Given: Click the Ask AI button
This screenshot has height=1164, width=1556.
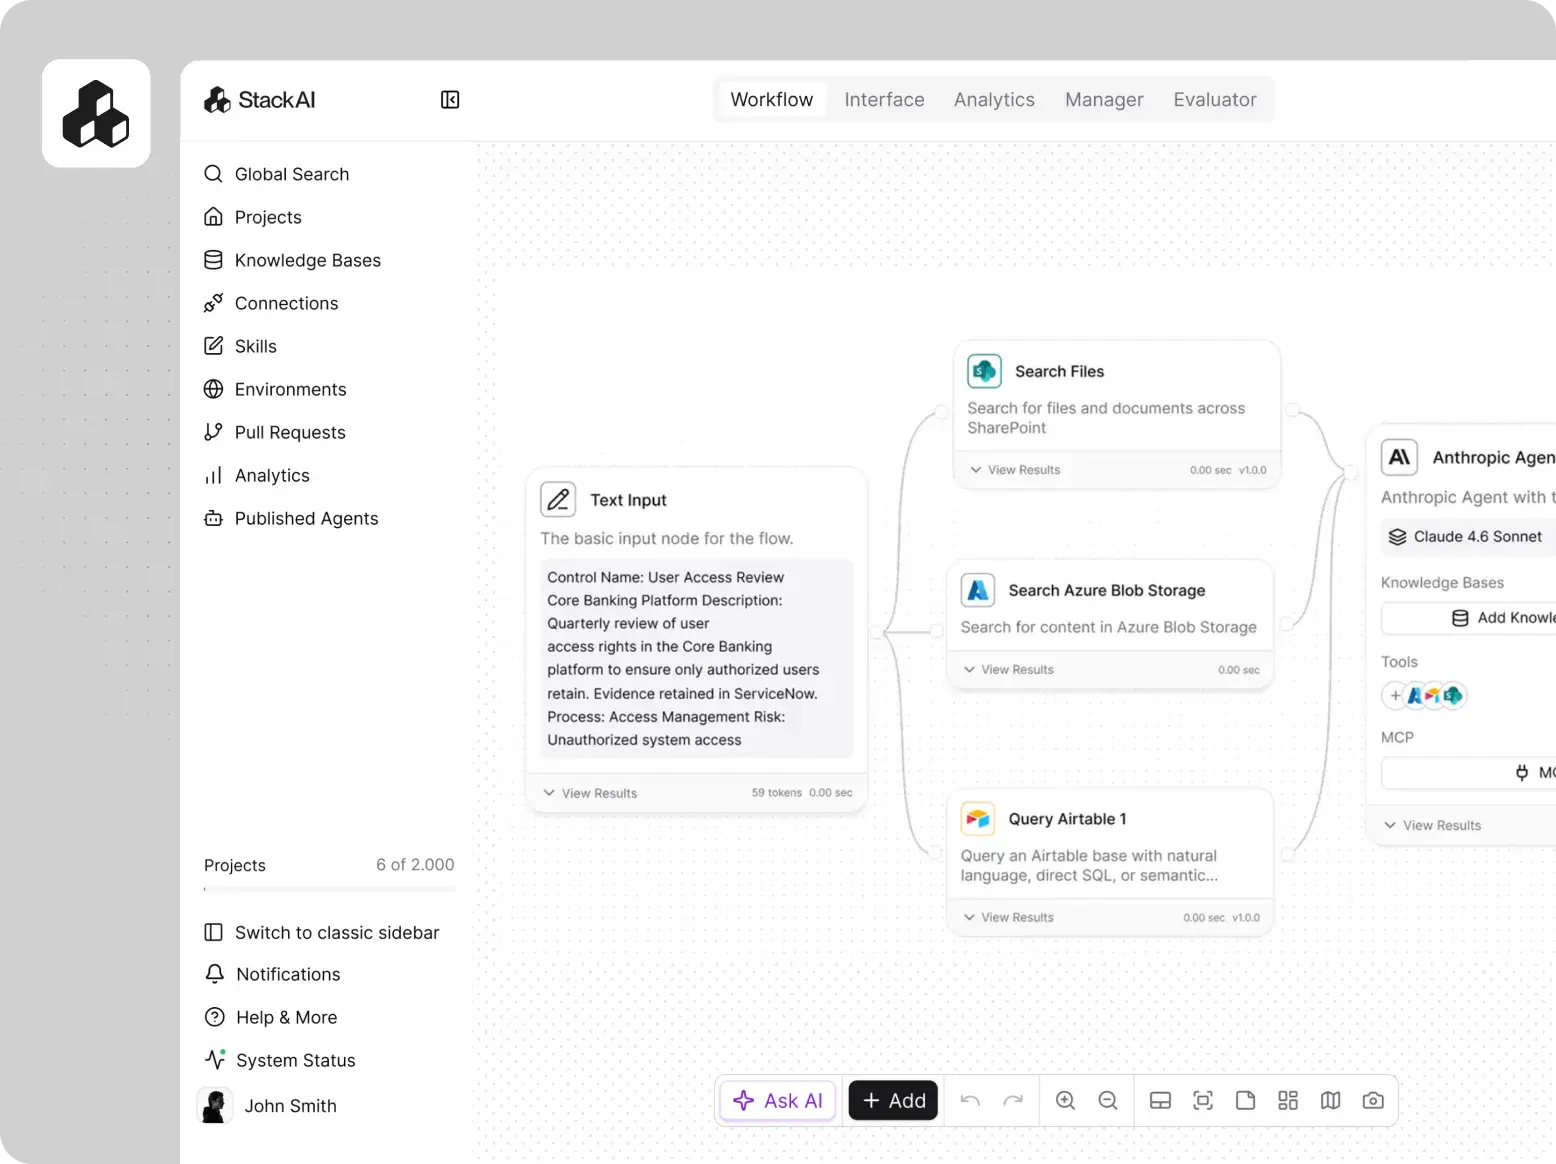Looking at the screenshot, I should coord(778,1101).
